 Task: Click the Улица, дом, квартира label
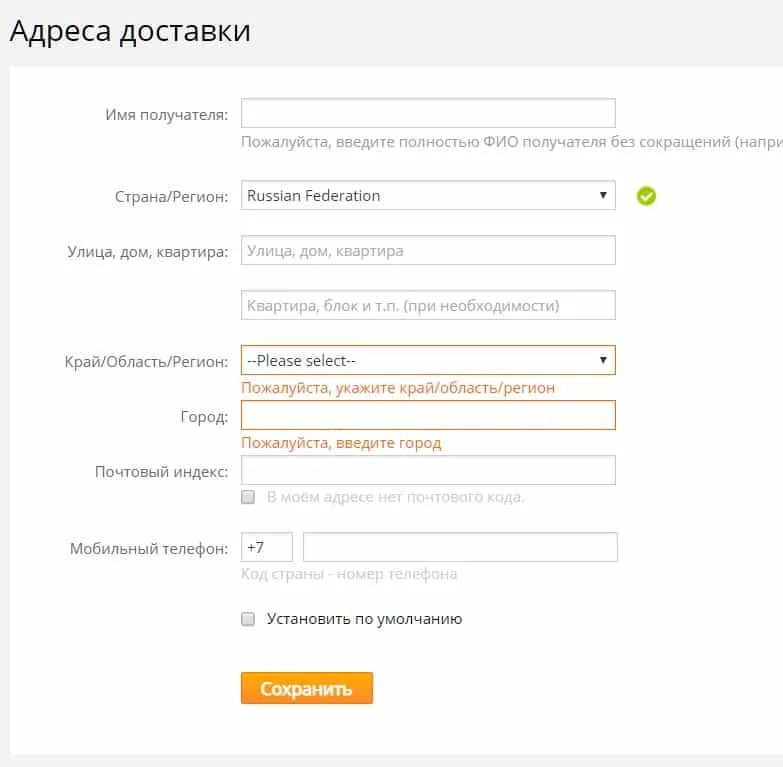[148, 252]
